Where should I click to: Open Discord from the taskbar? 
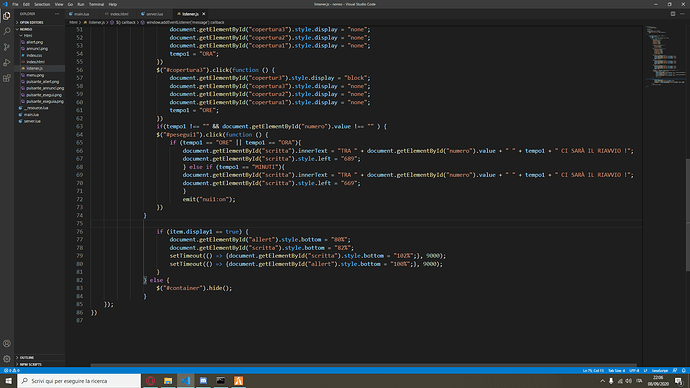coord(203,381)
